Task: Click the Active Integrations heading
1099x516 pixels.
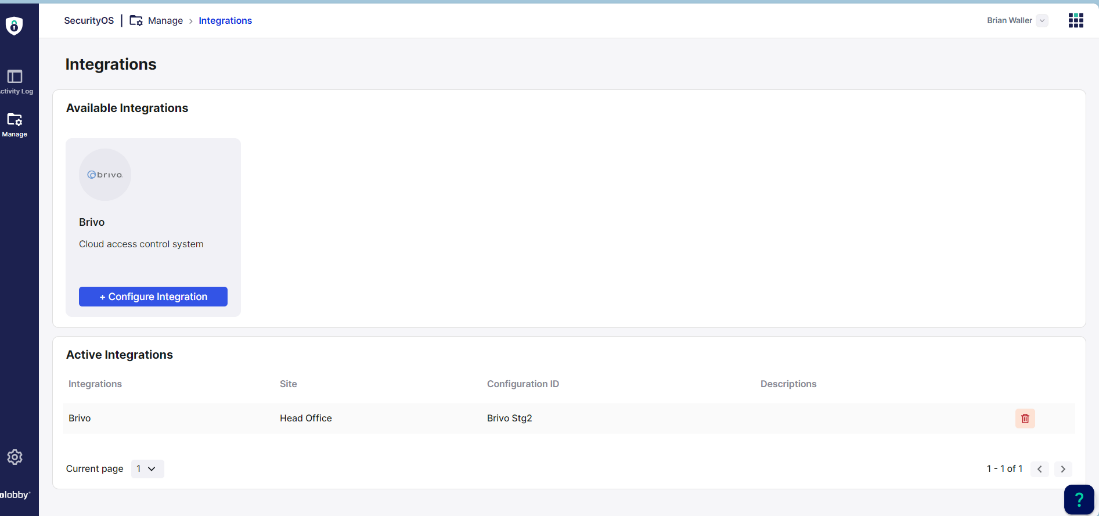Action: click(x=119, y=355)
